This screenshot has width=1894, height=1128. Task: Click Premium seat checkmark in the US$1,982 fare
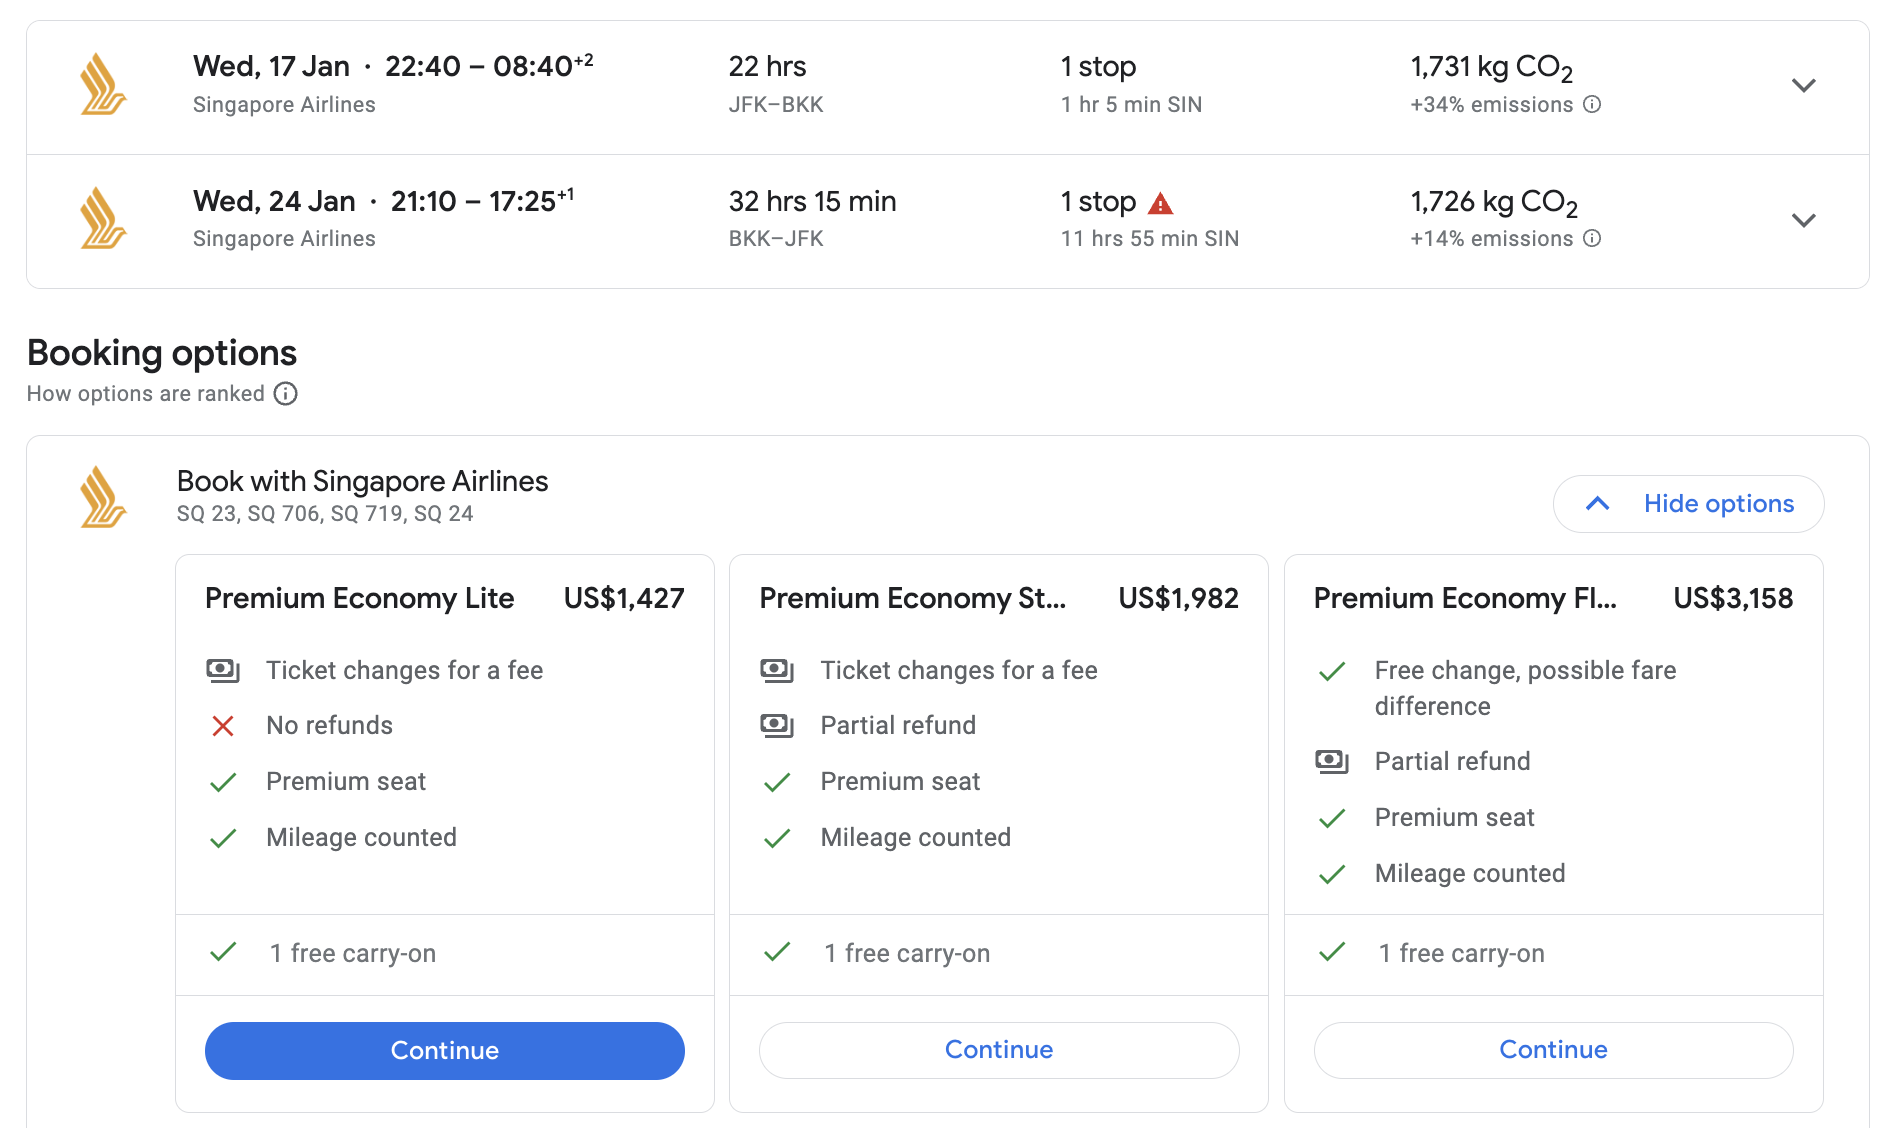click(x=777, y=782)
